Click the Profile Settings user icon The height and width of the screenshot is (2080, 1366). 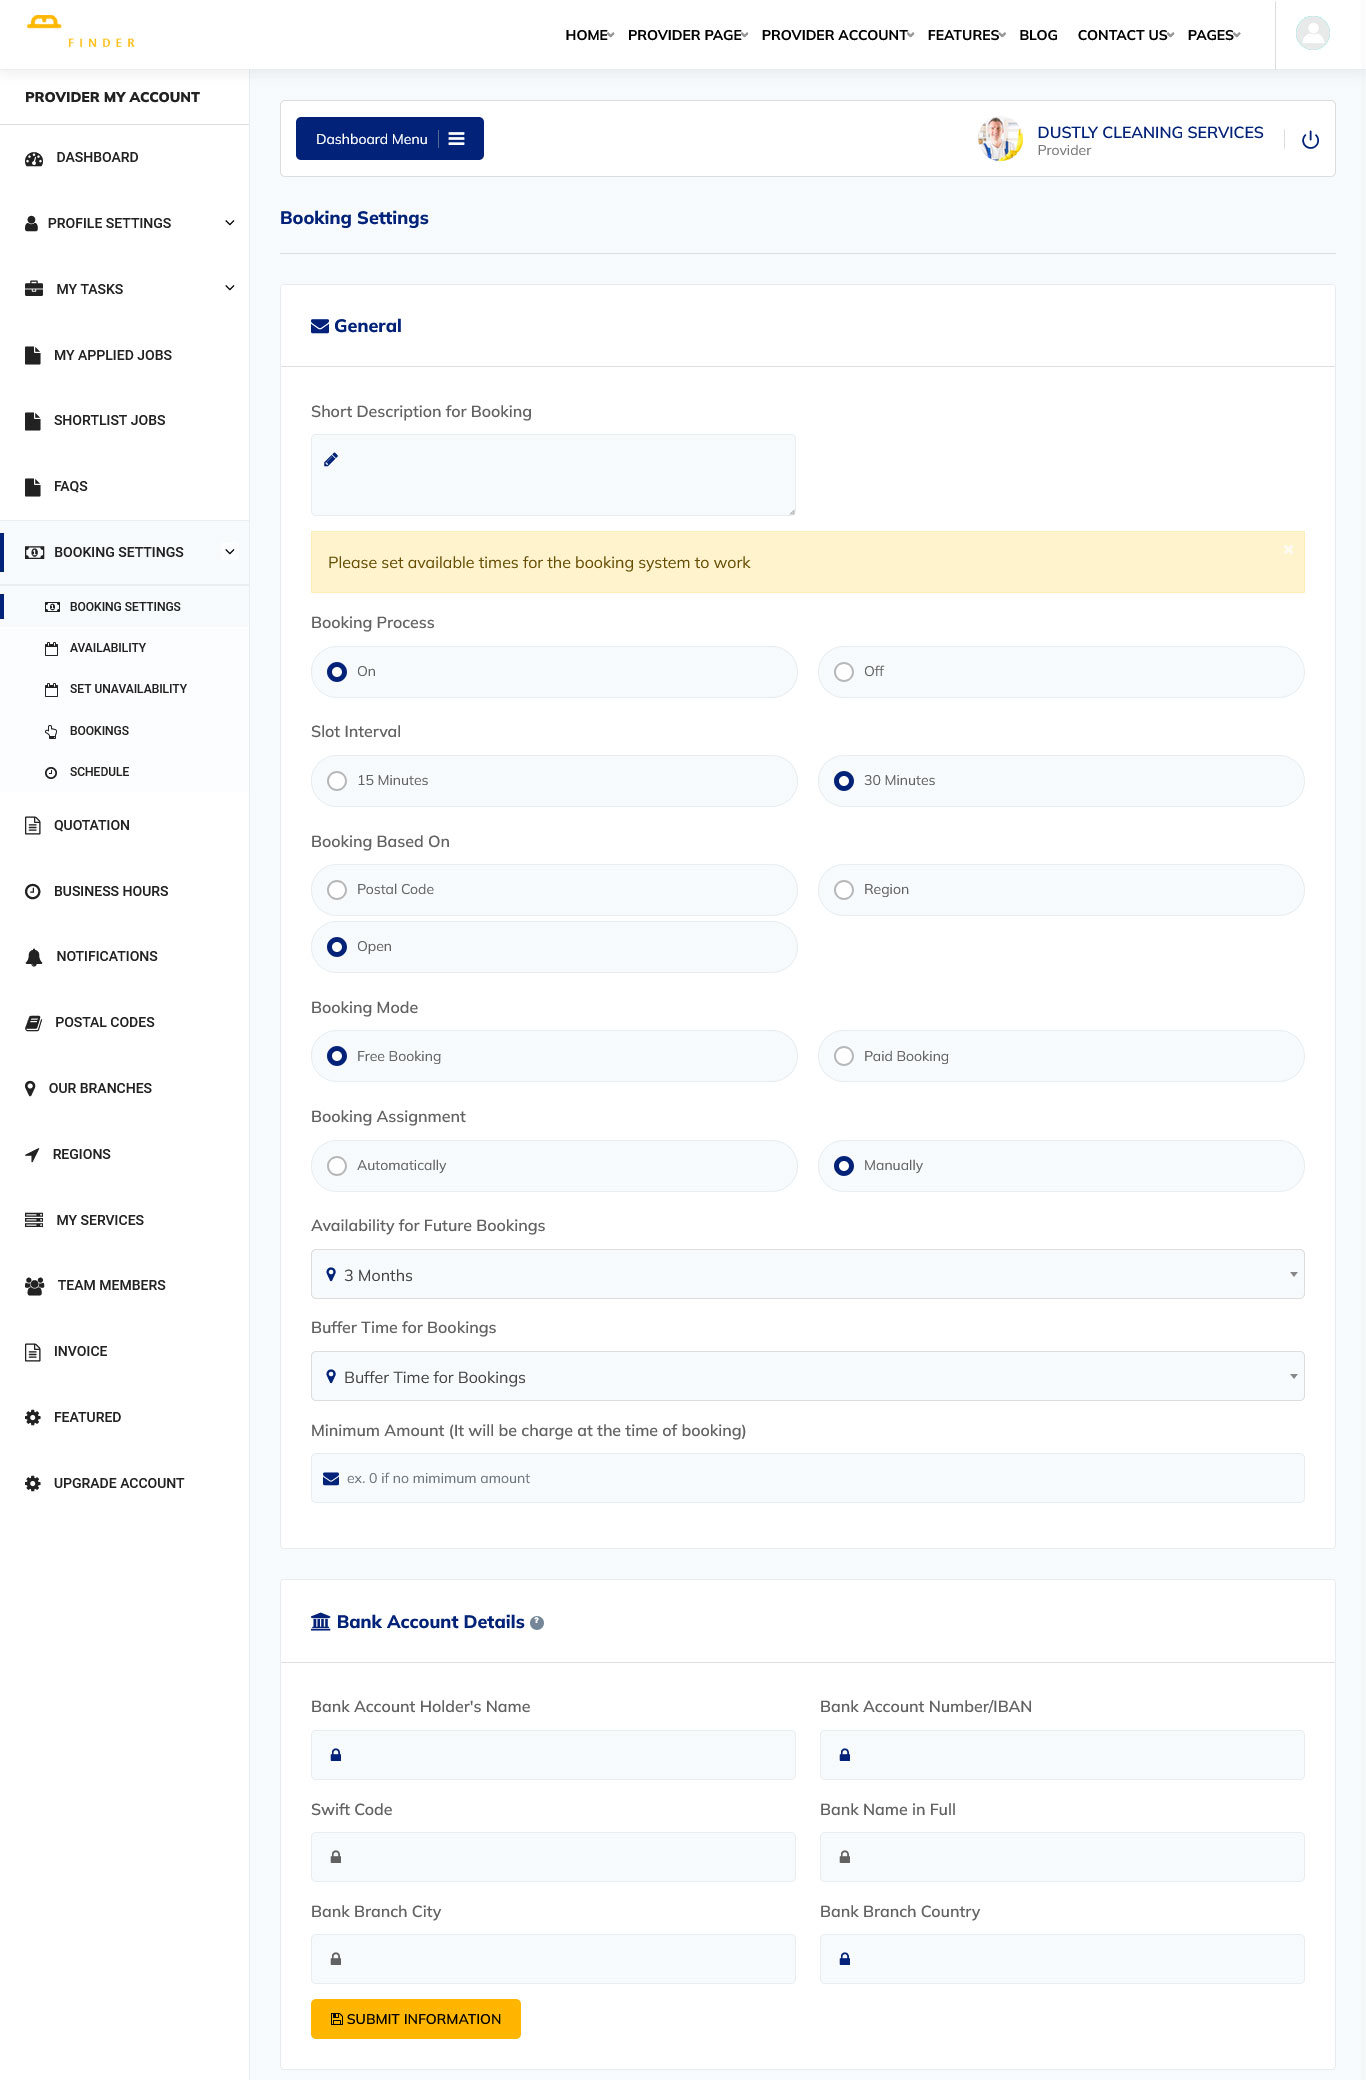point(31,223)
